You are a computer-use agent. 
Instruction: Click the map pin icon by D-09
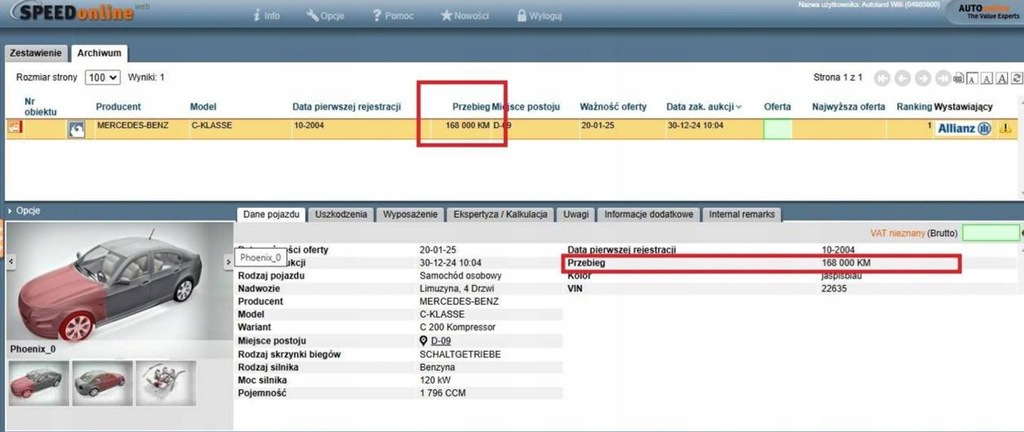coord(423,341)
